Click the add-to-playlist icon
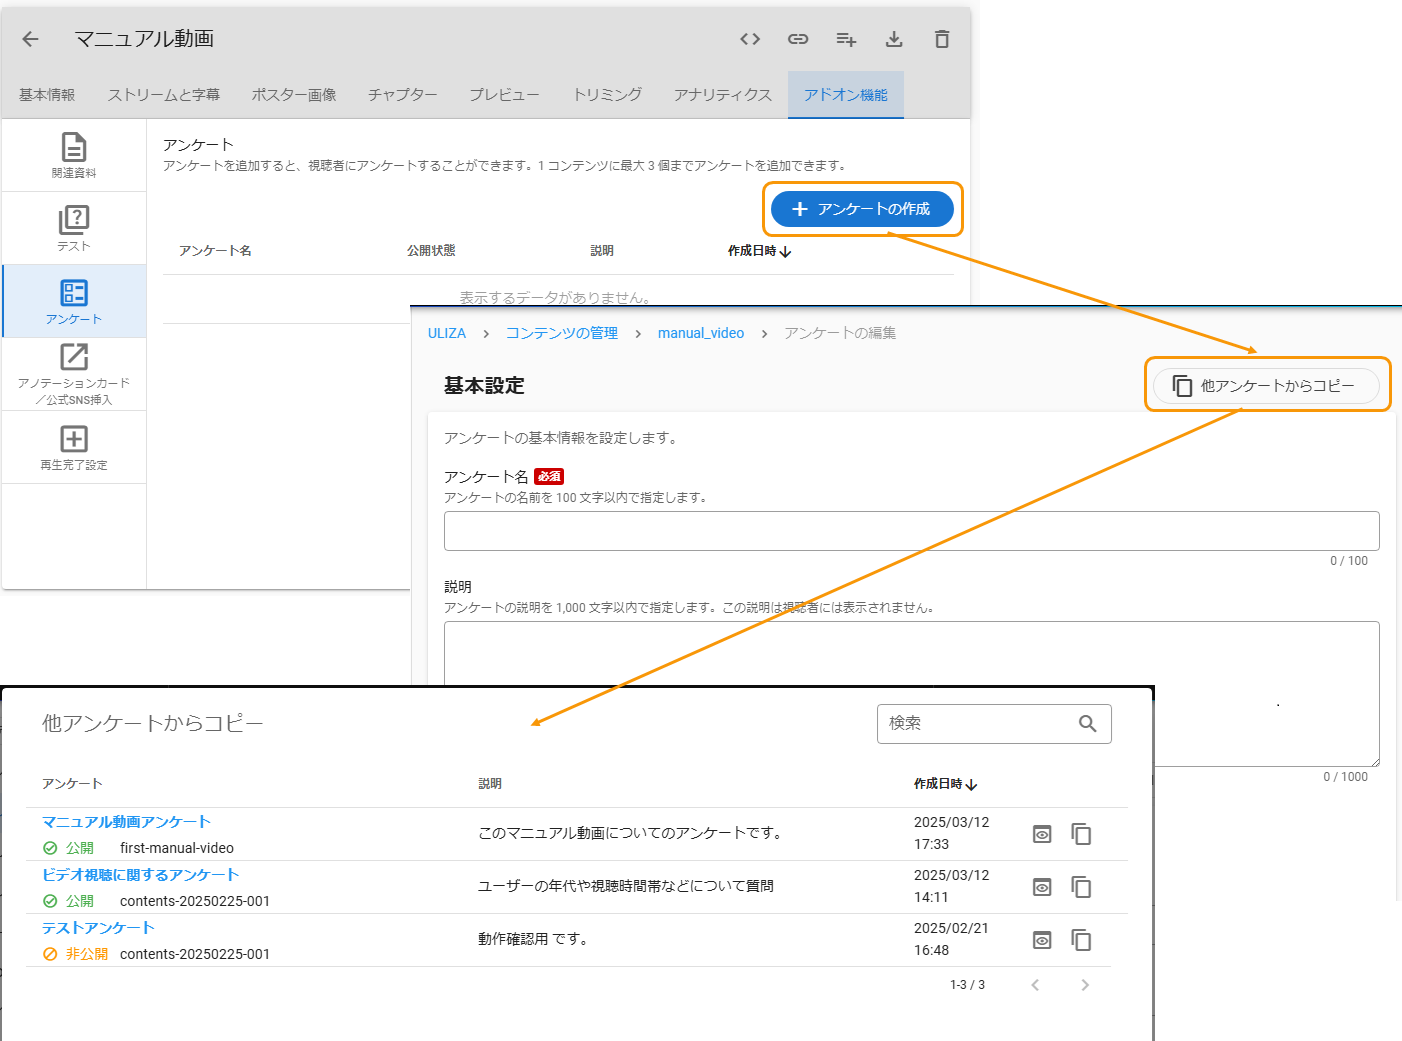Image resolution: width=1402 pixels, height=1041 pixels. pos(846,39)
